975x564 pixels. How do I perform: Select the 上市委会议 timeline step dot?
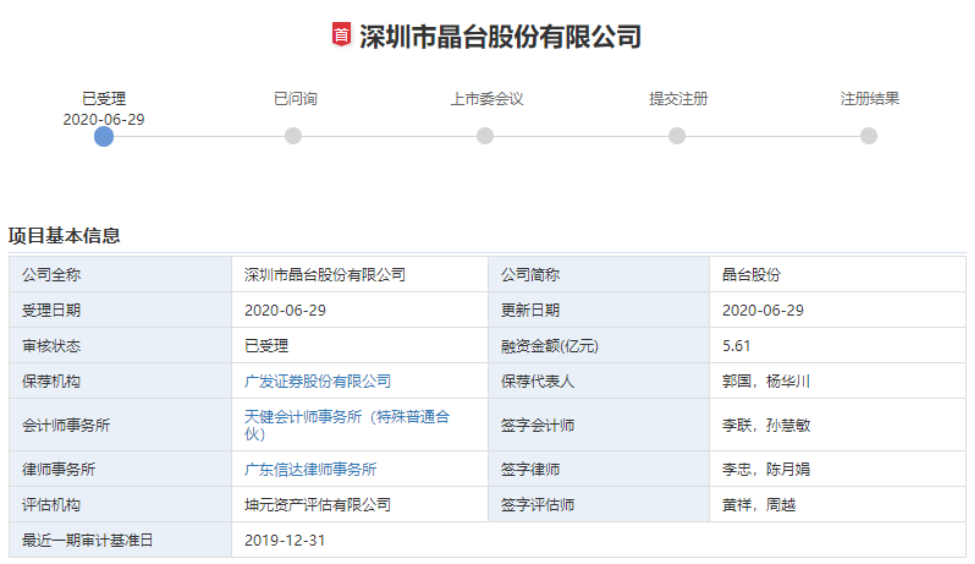pyautogui.click(x=485, y=136)
